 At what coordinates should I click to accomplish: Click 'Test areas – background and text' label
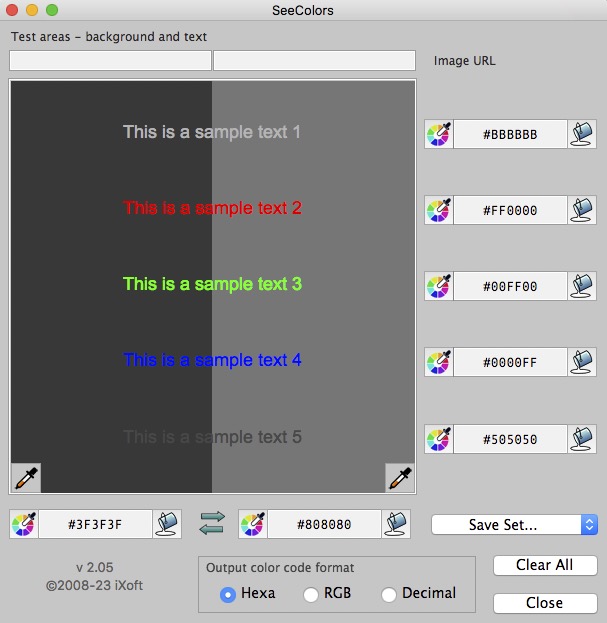(x=109, y=37)
